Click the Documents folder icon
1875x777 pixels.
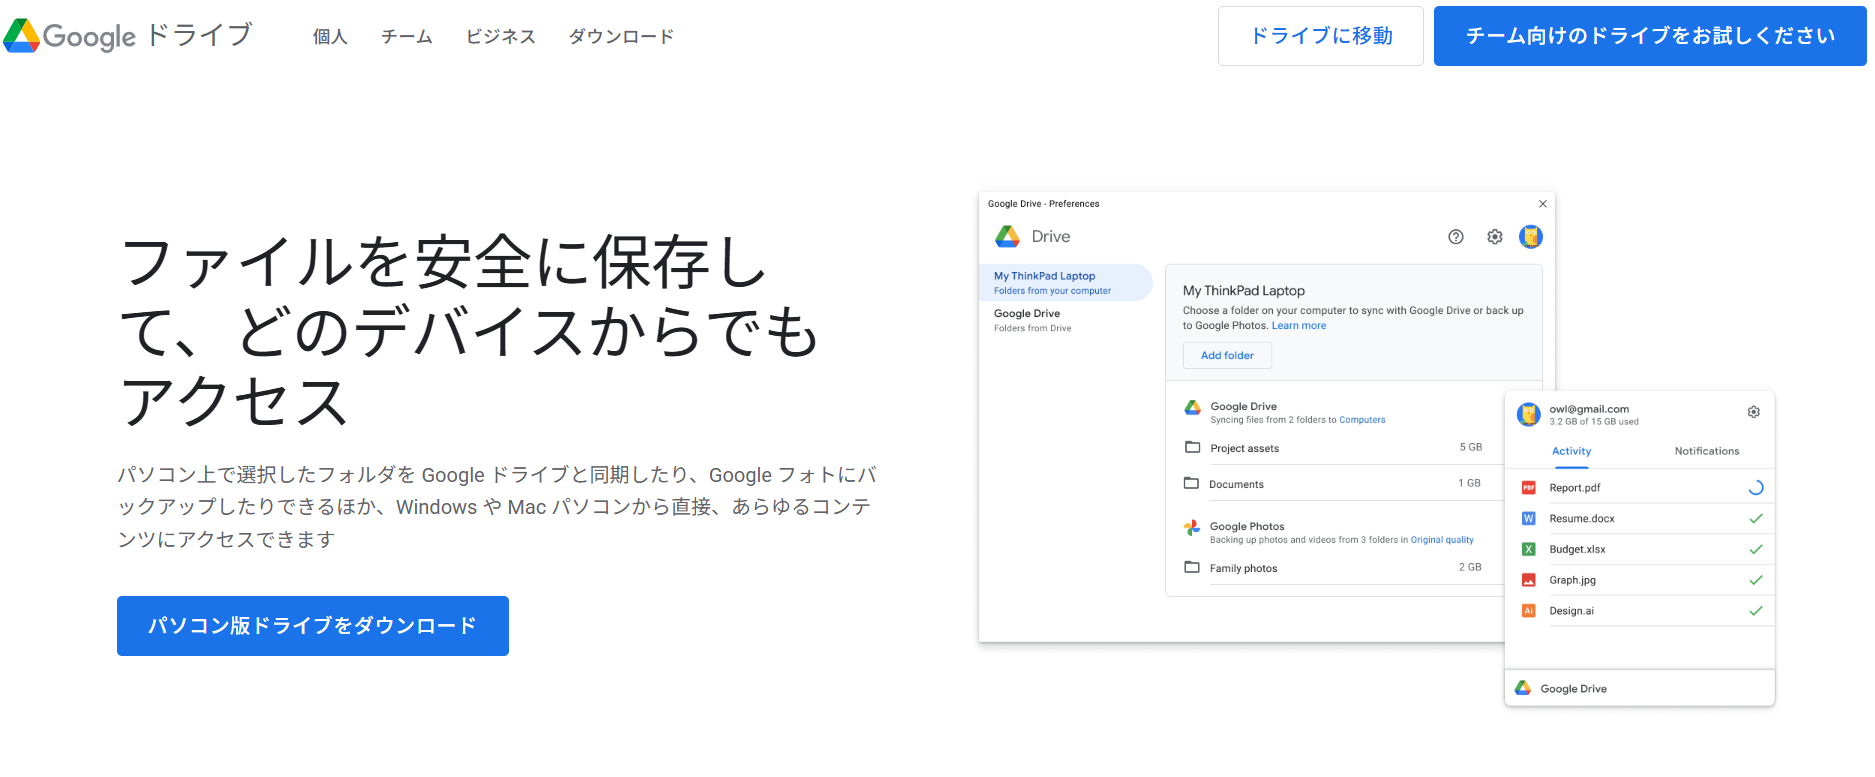point(1191,483)
